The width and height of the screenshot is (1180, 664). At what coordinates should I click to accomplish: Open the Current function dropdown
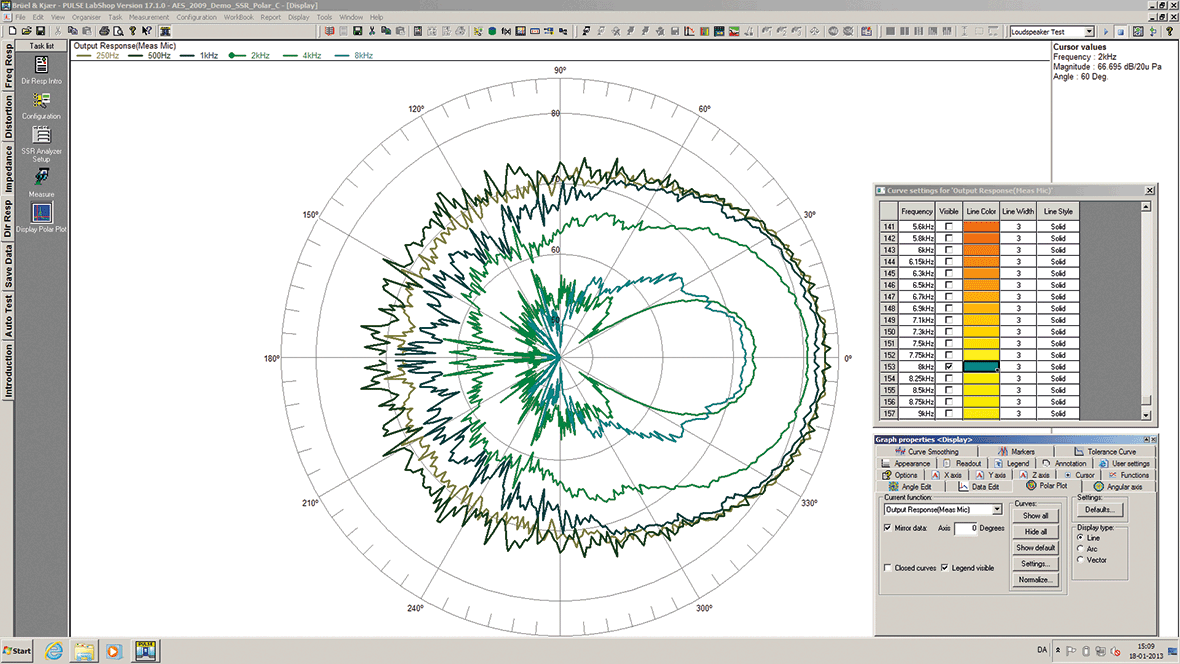click(x=997, y=510)
